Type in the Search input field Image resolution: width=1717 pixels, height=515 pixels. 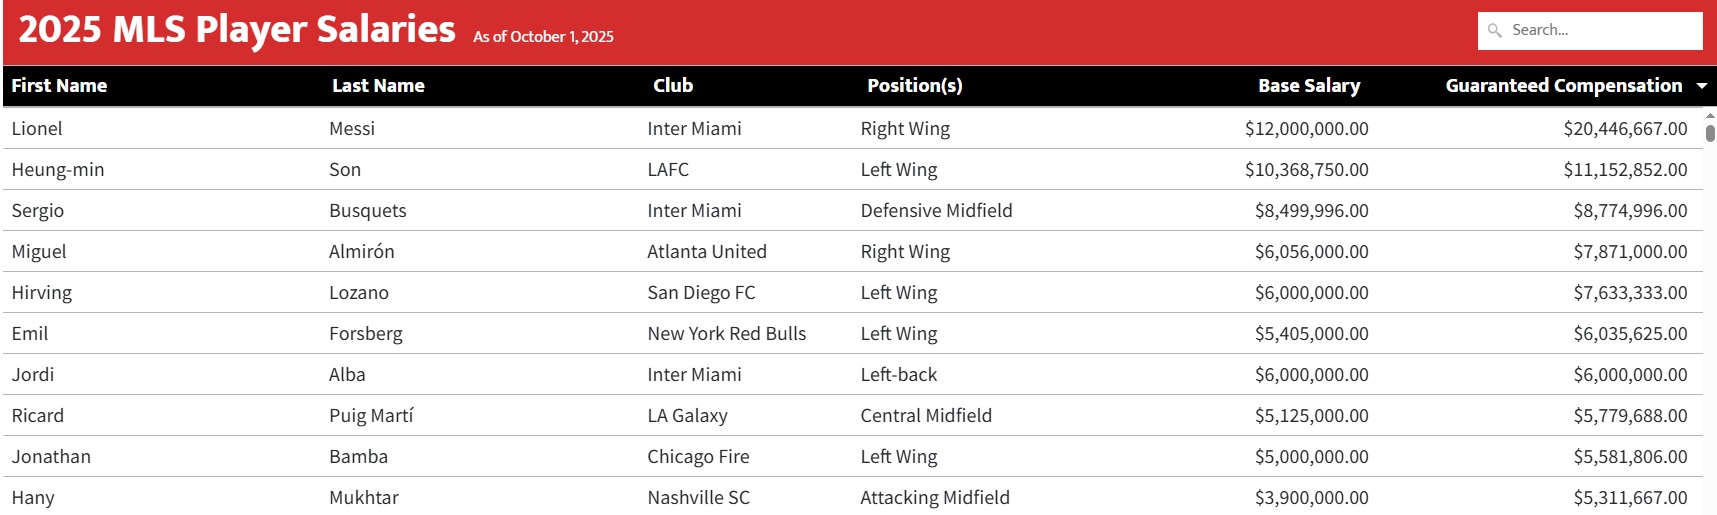click(x=1600, y=31)
